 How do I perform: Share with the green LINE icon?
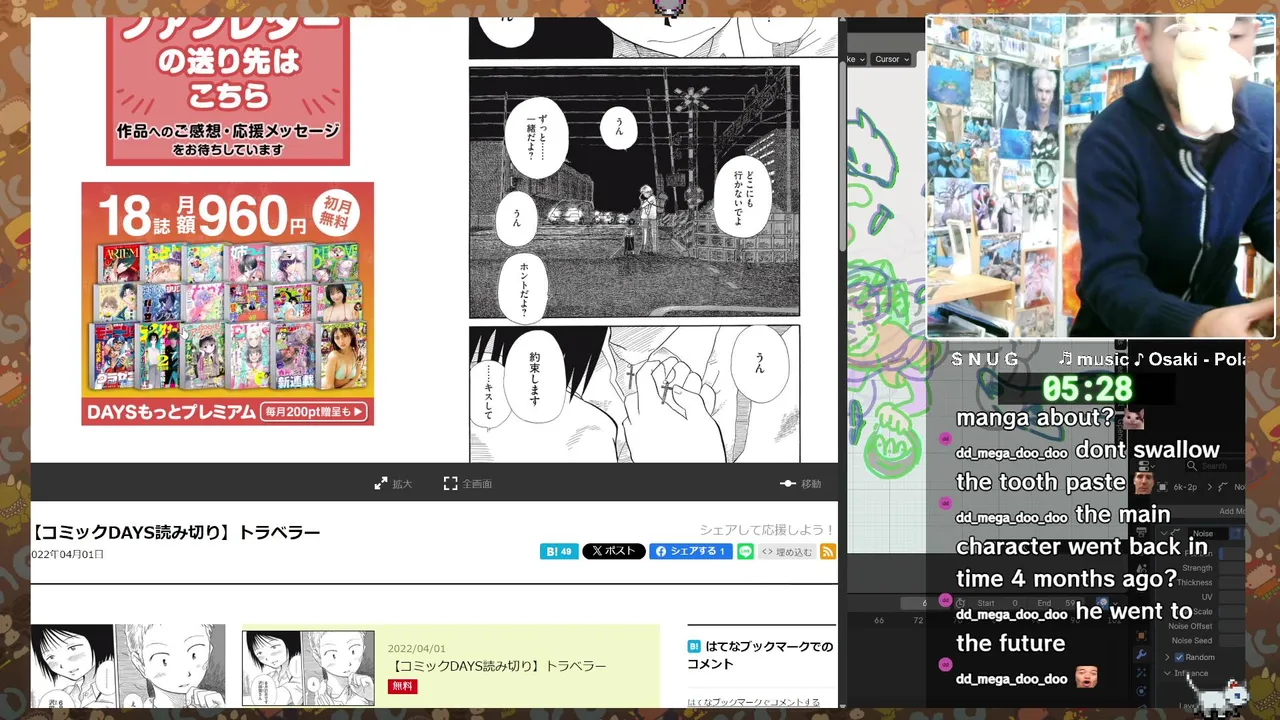coord(745,551)
